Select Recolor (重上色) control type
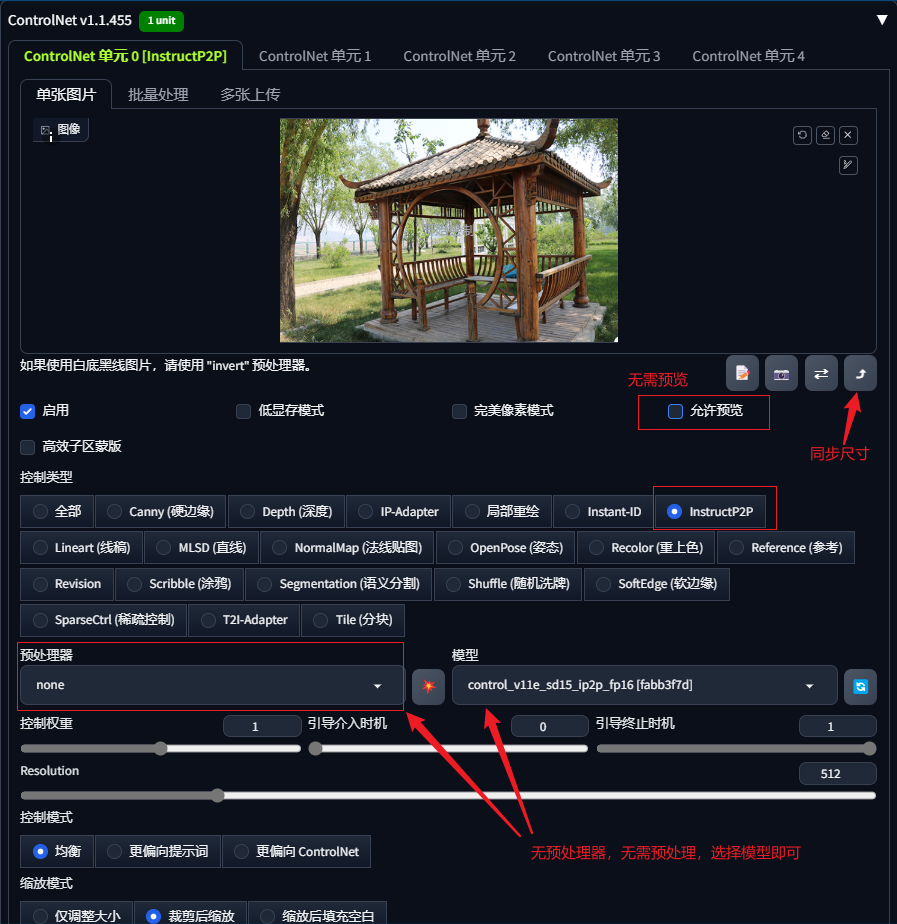897x924 pixels. point(646,547)
